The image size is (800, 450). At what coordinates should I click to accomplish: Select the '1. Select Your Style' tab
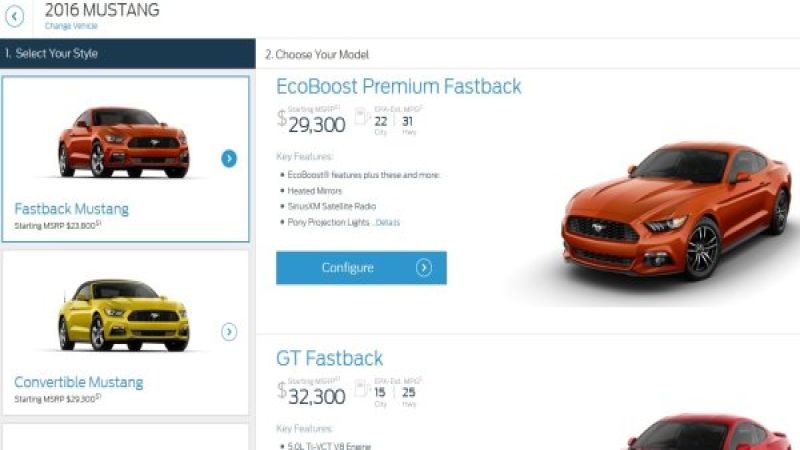tap(128, 54)
